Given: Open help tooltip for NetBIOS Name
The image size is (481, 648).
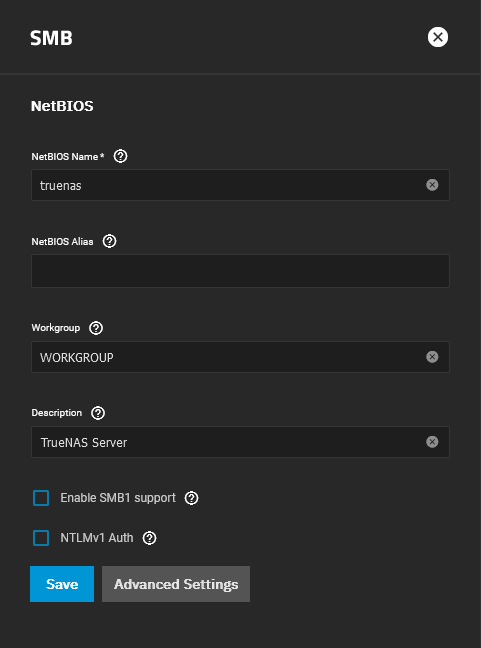Looking at the screenshot, I should (120, 156).
